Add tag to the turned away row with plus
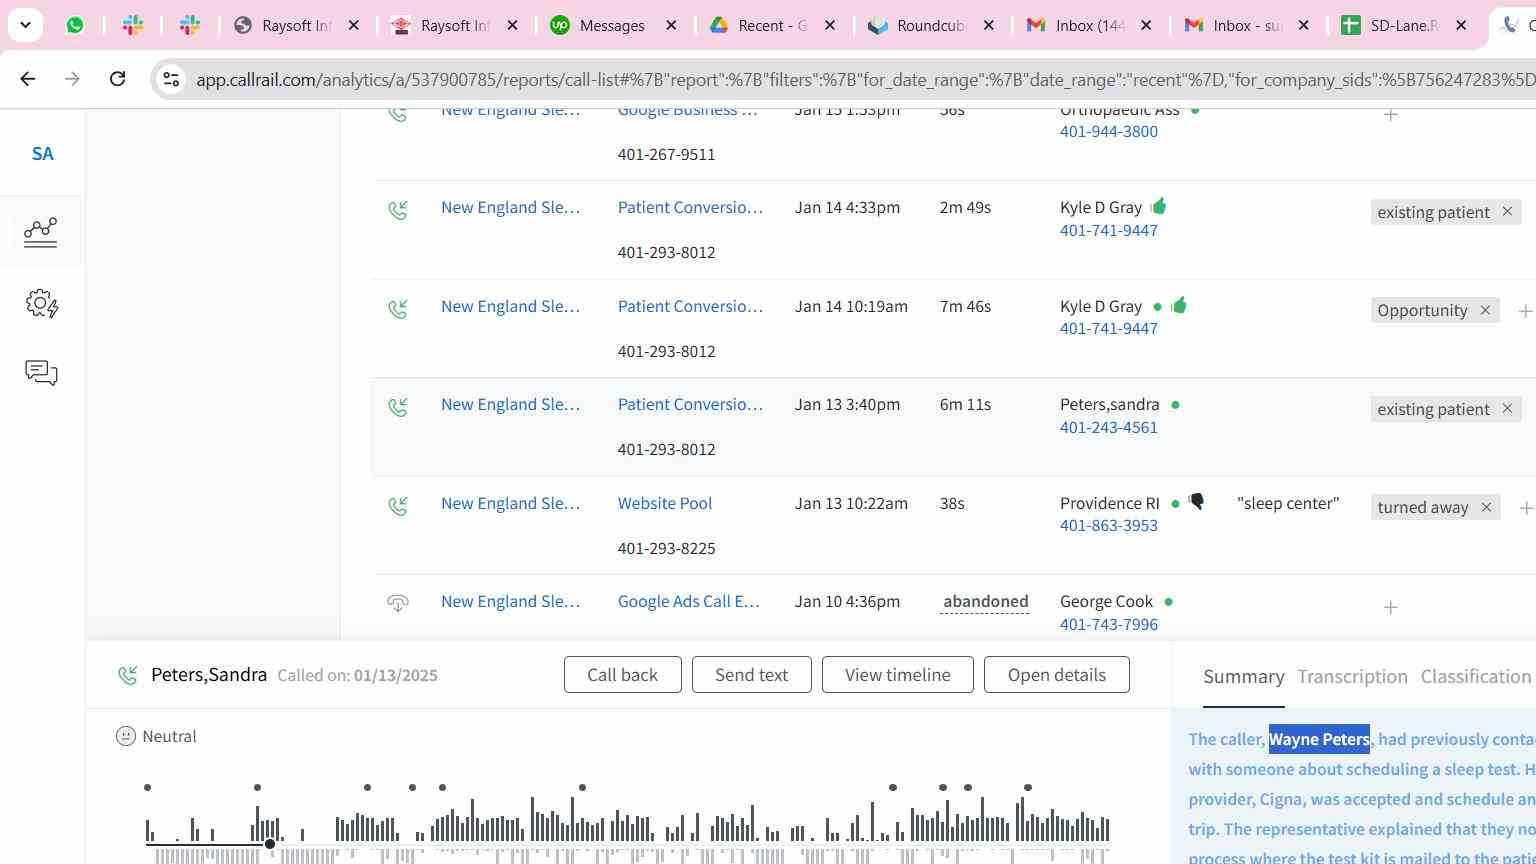 tap(1526, 508)
